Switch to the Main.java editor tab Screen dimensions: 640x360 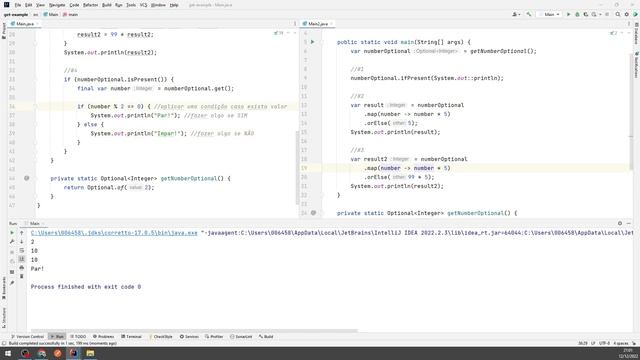[25, 24]
